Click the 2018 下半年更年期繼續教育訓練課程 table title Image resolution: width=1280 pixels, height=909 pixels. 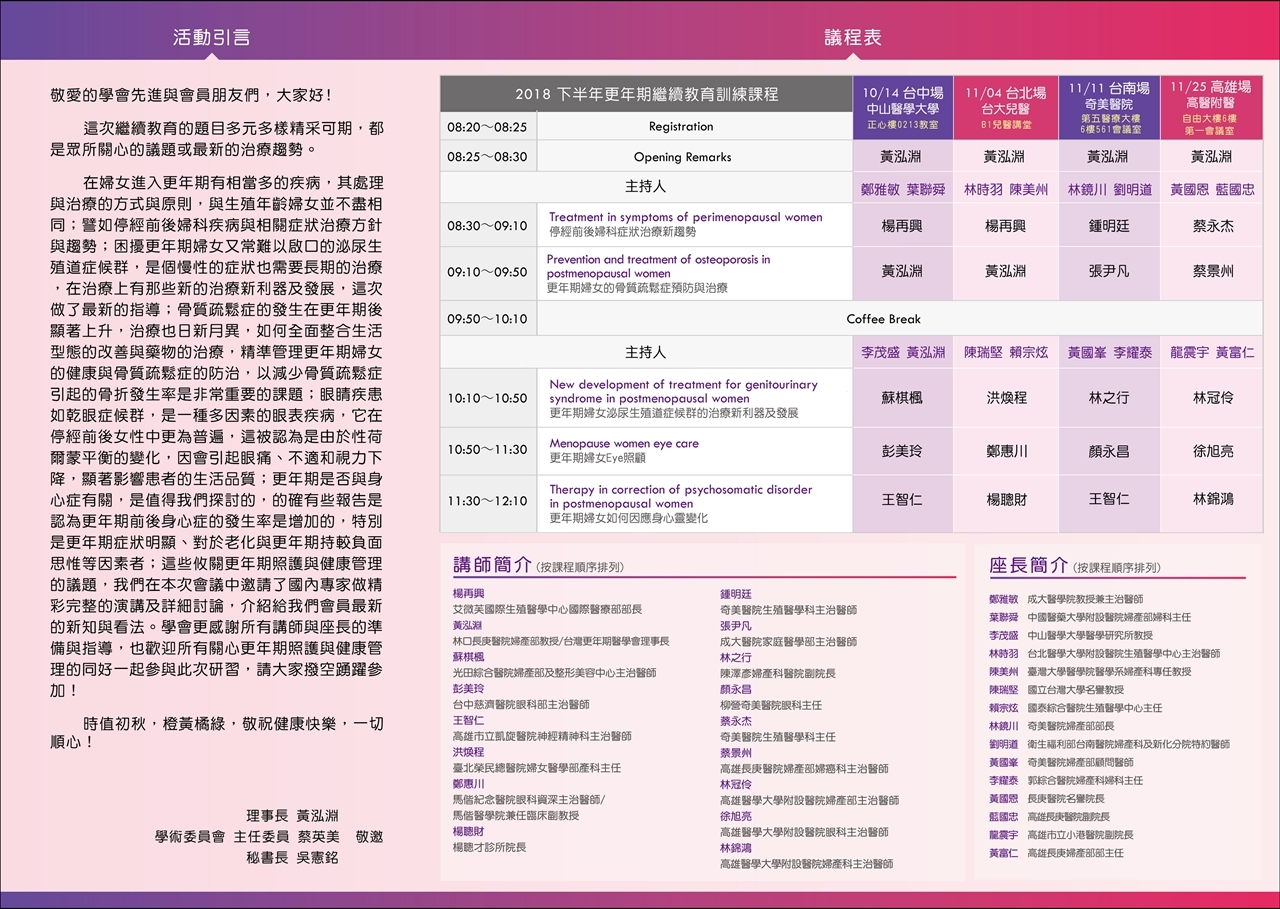click(x=646, y=95)
